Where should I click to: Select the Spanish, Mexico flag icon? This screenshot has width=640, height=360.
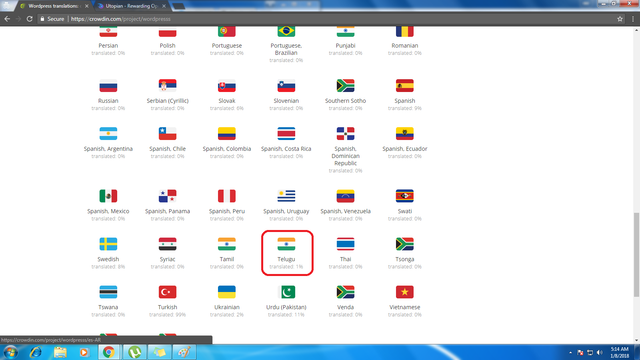point(108,196)
